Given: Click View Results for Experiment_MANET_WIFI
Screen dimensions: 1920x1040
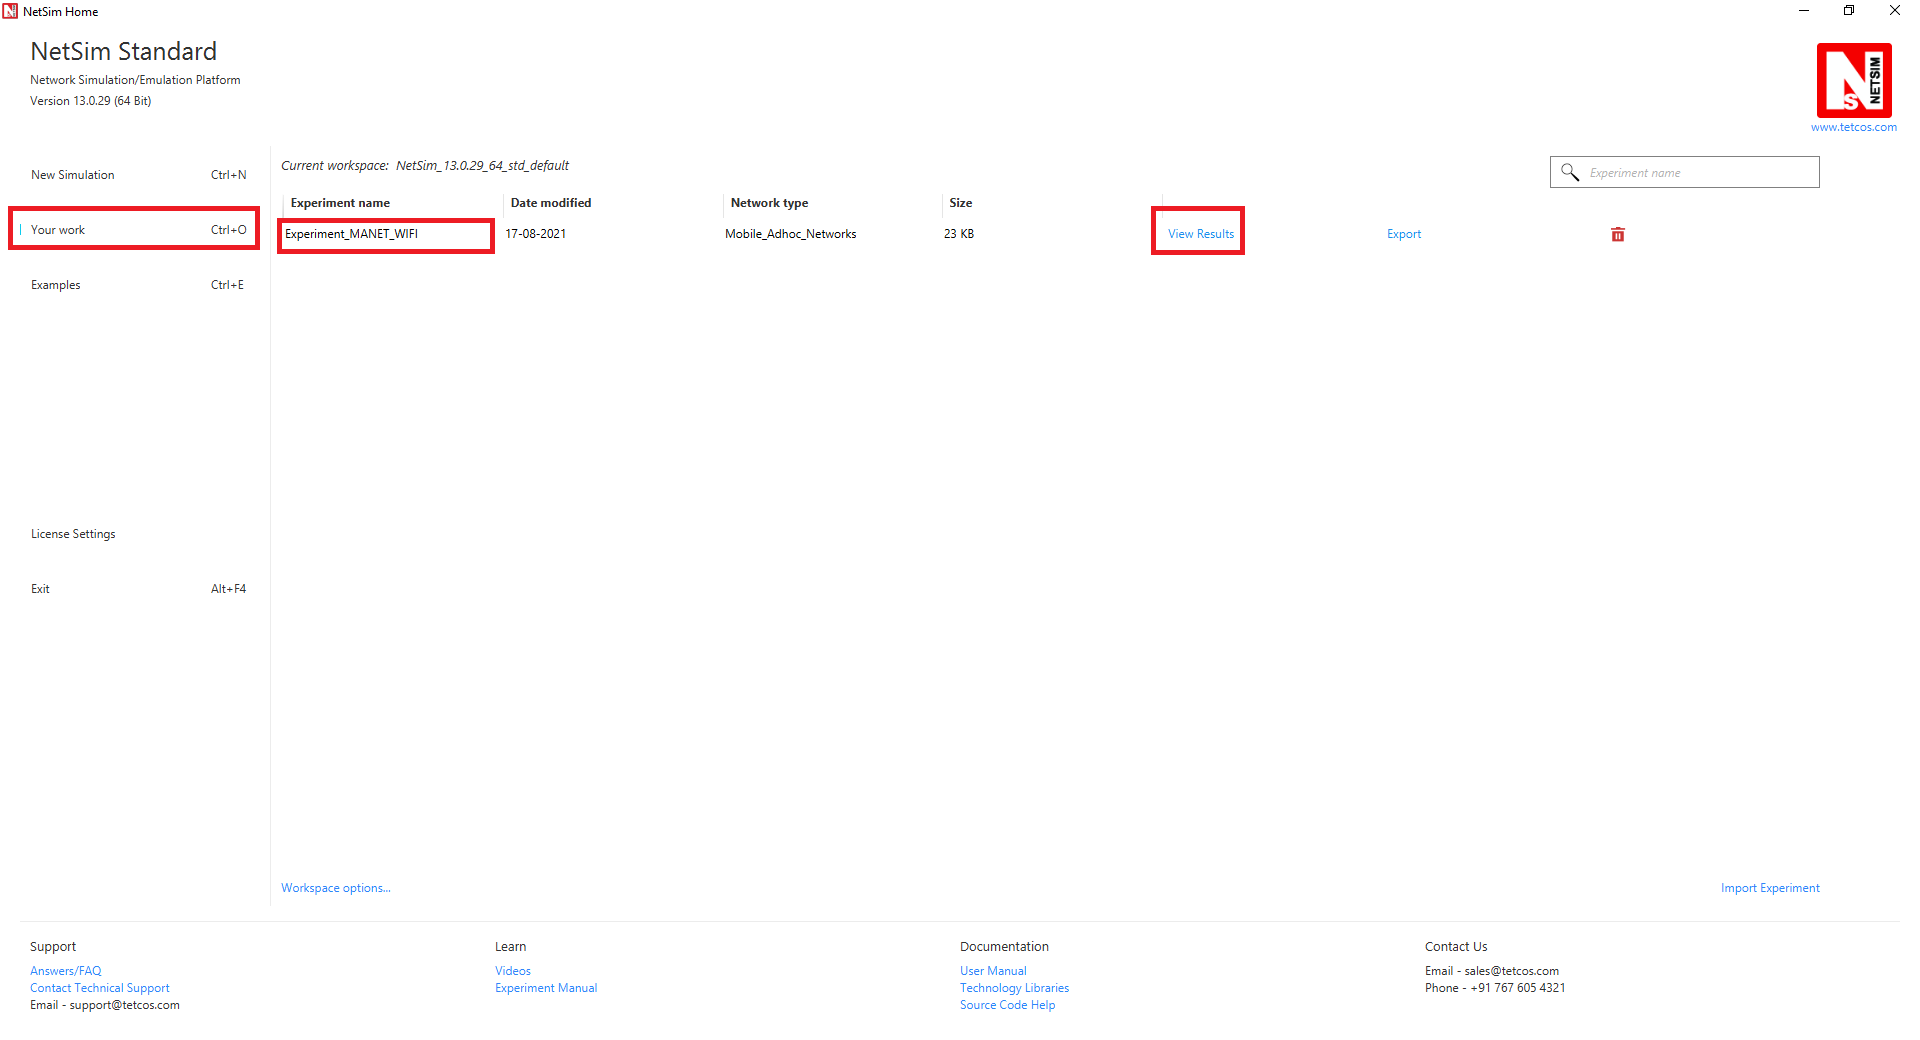Looking at the screenshot, I should coord(1200,234).
